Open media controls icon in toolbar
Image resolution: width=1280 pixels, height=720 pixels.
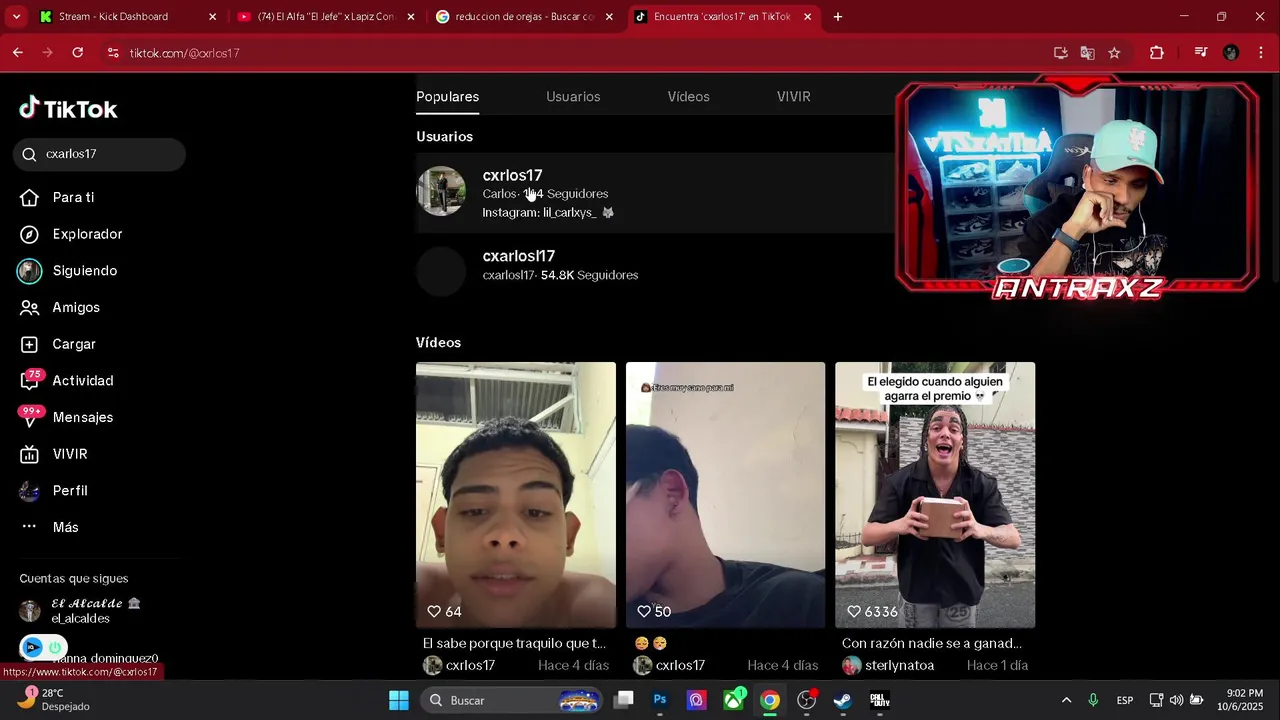click(x=1201, y=53)
